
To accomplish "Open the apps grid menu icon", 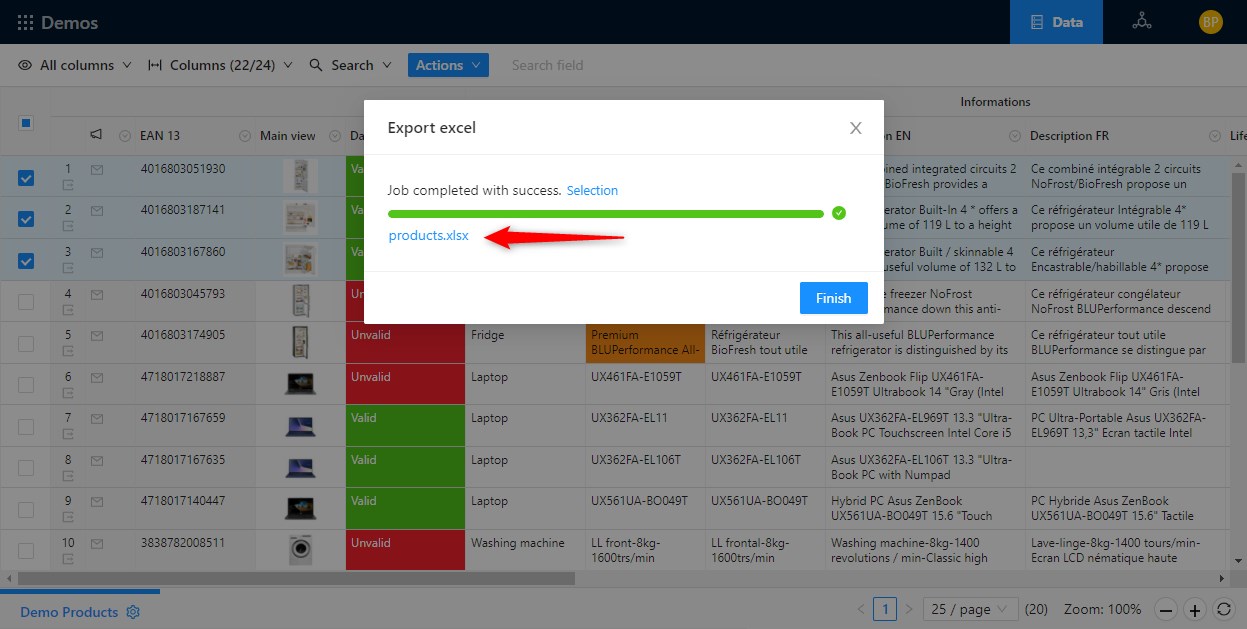I will tap(25, 22).
